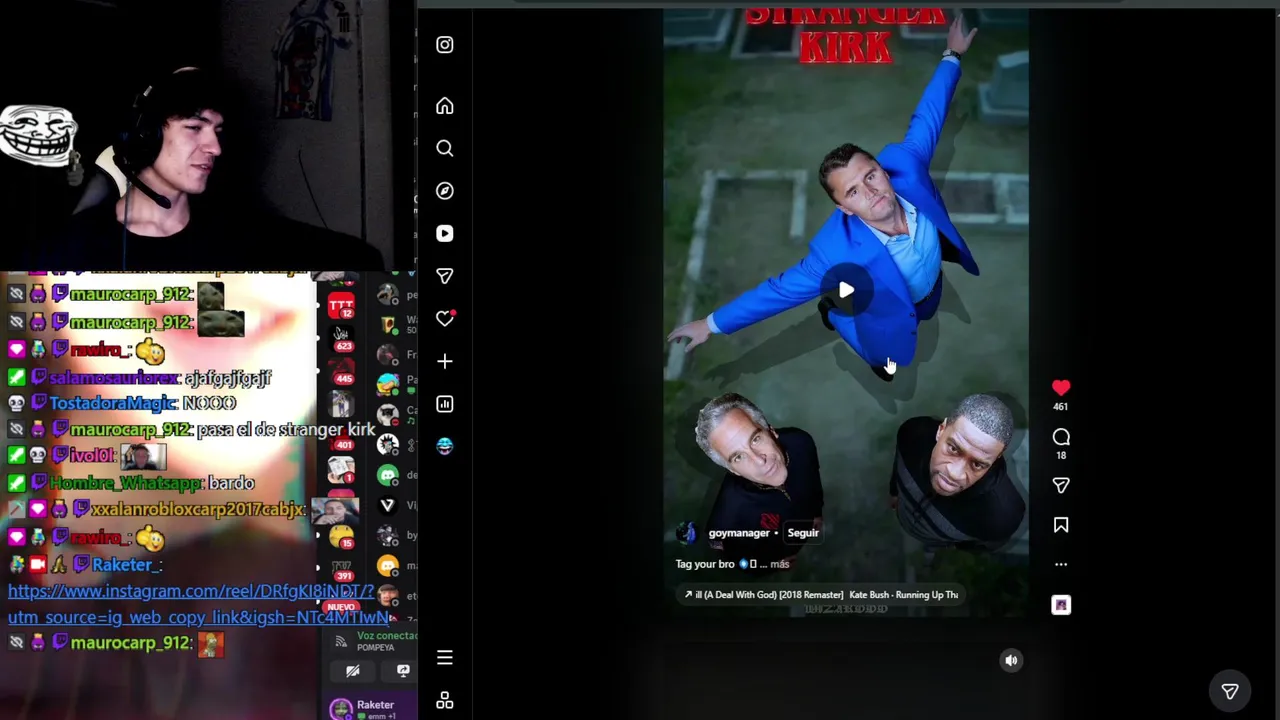Toggle Discord camera button
This screenshot has height=720, width=1280.
(x=352, y=671)
